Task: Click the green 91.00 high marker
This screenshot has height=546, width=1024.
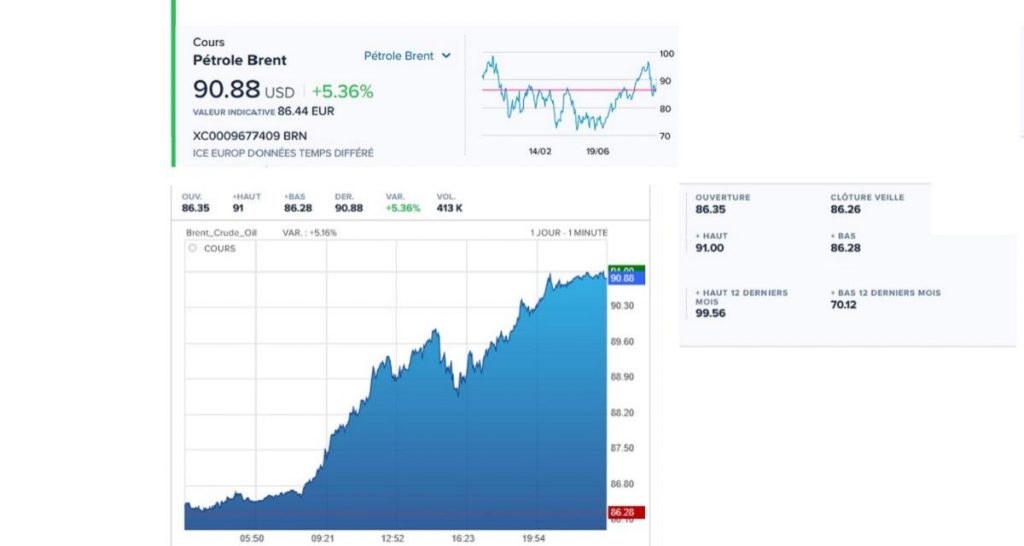Action: [x=626, y=269]
